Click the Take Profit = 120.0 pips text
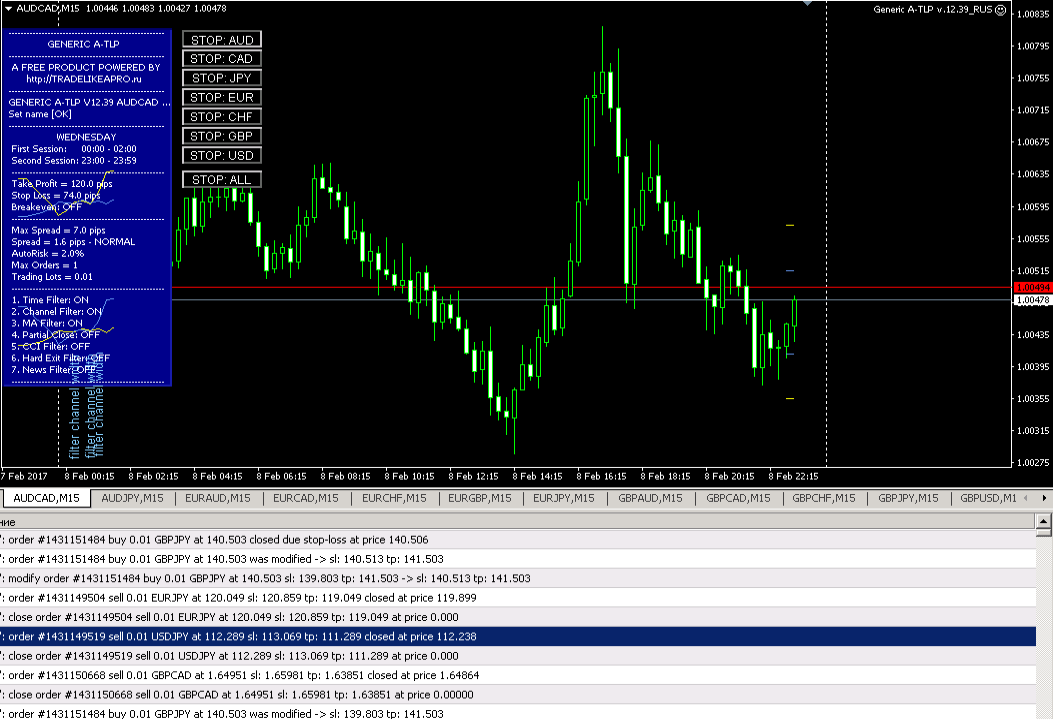 (62, 184)
